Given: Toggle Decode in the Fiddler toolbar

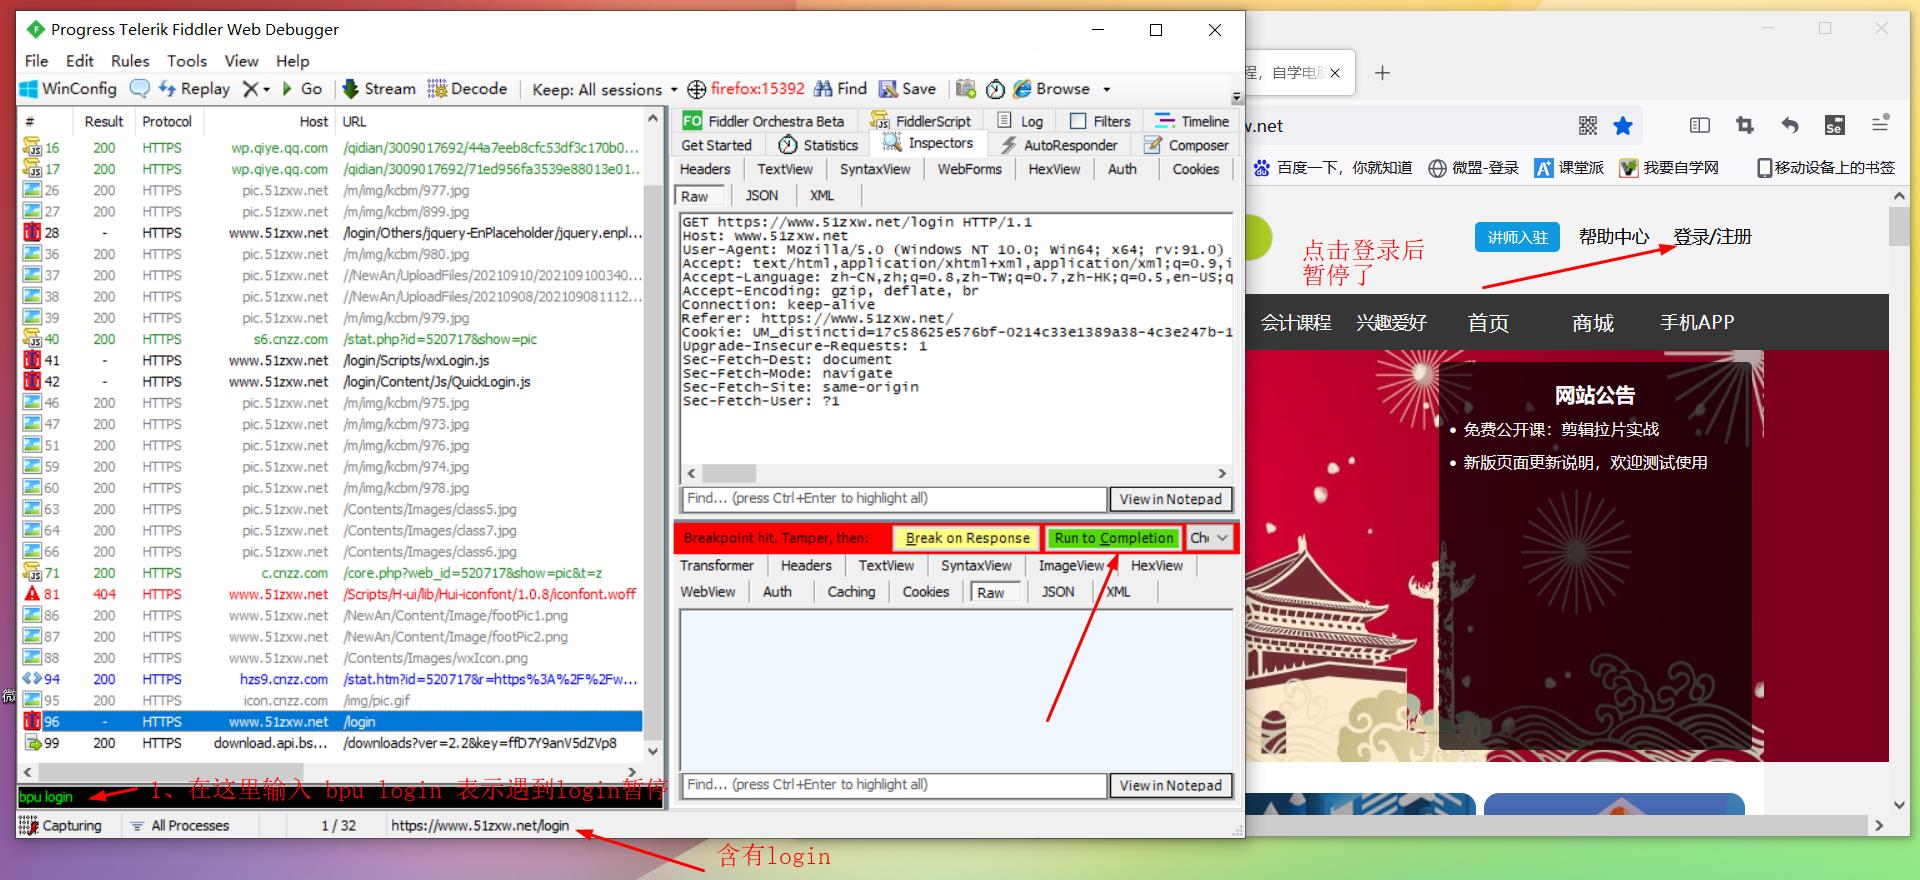Looking at the screenshot, I should tap(467, 89).
